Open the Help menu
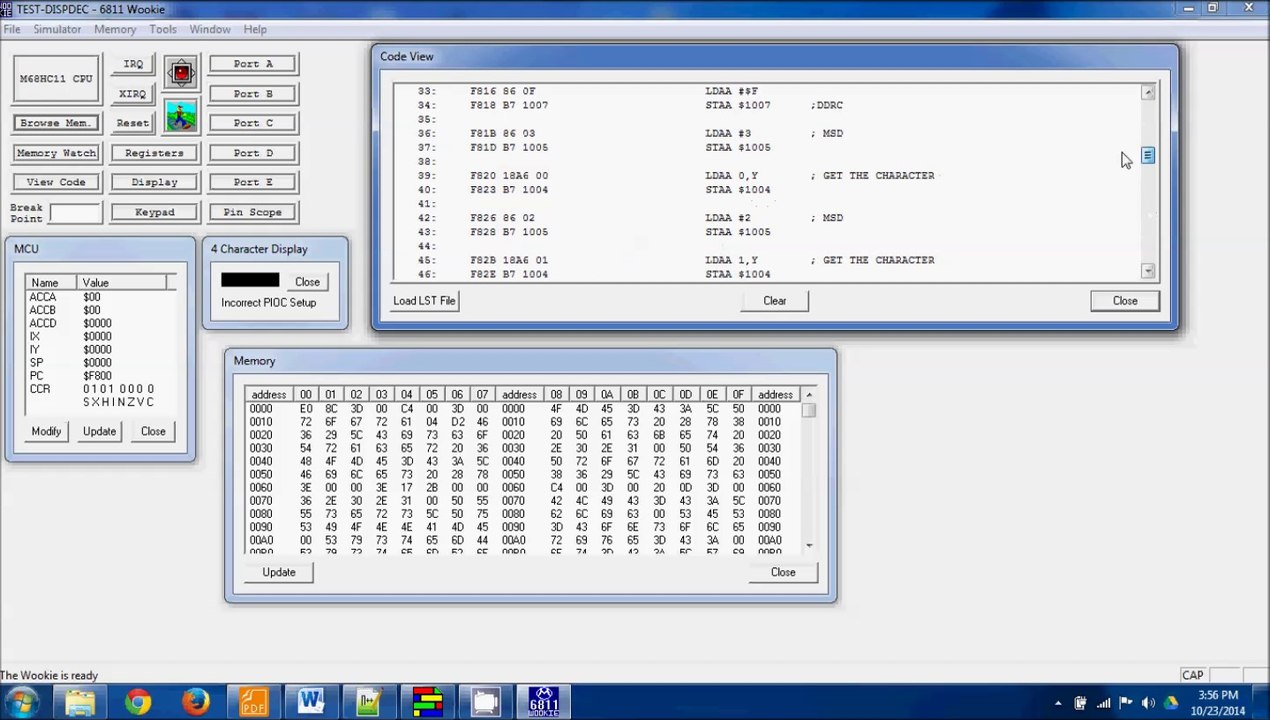 pyautogui.click(x=255, y=29)
